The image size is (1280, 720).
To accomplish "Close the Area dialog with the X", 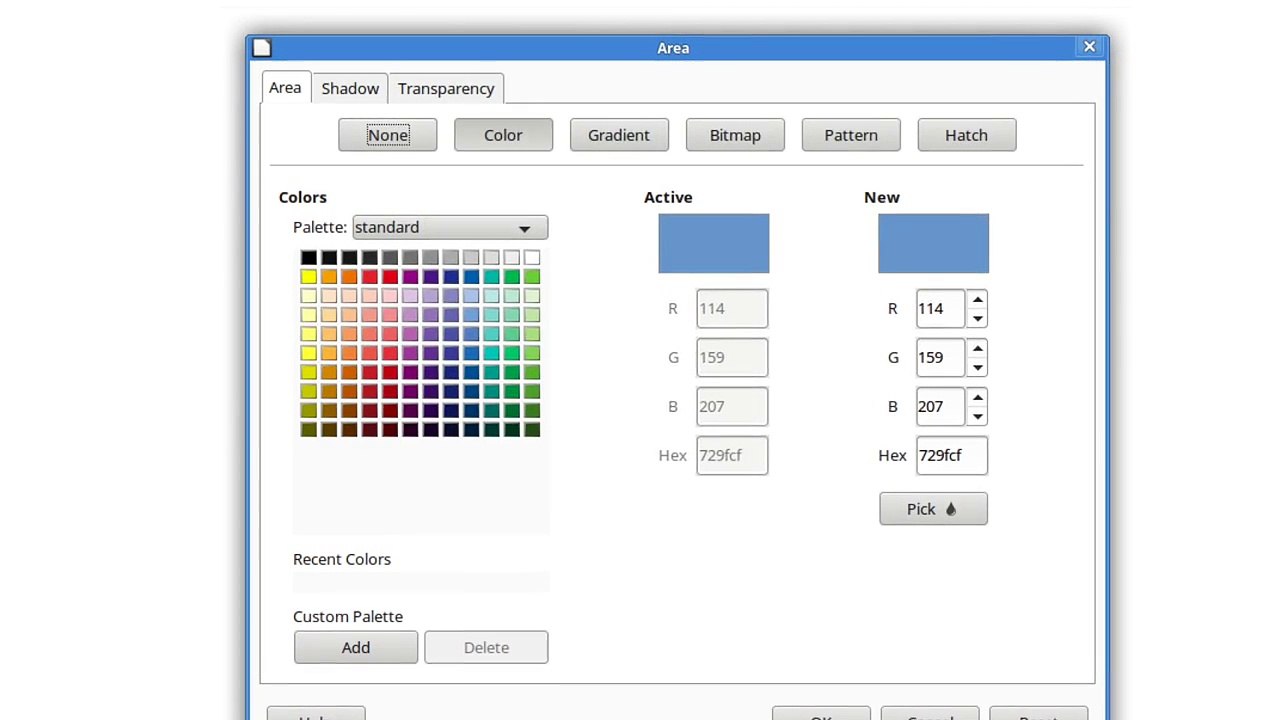I will tap(1090, 47).
